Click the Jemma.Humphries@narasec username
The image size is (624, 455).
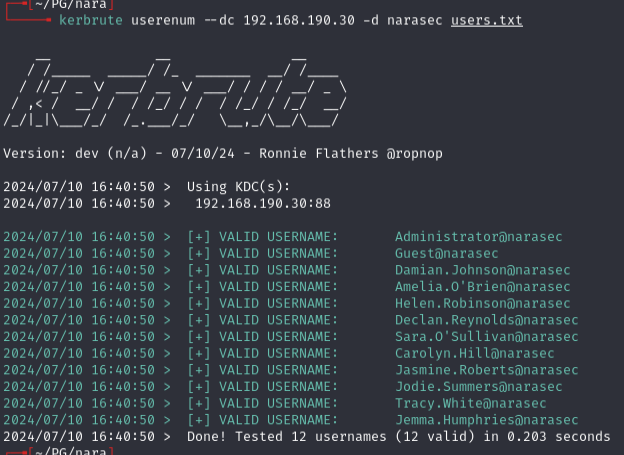tap(486, 420)
